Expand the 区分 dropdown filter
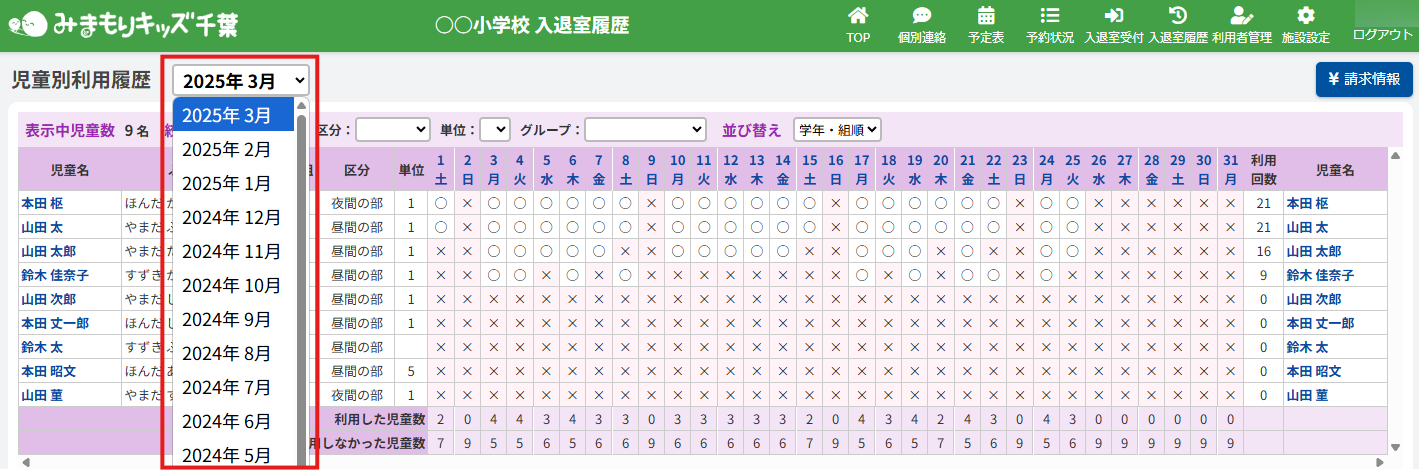 tap(392, 129)
